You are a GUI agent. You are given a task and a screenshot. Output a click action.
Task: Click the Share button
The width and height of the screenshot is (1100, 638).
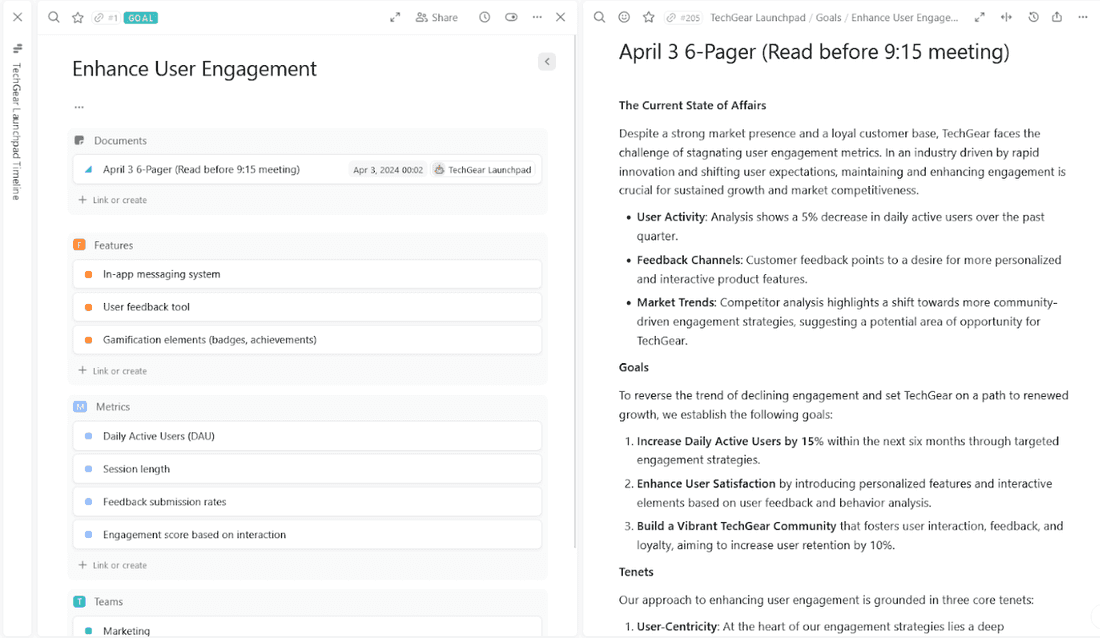pyautogui.click(x=437, y=17)
